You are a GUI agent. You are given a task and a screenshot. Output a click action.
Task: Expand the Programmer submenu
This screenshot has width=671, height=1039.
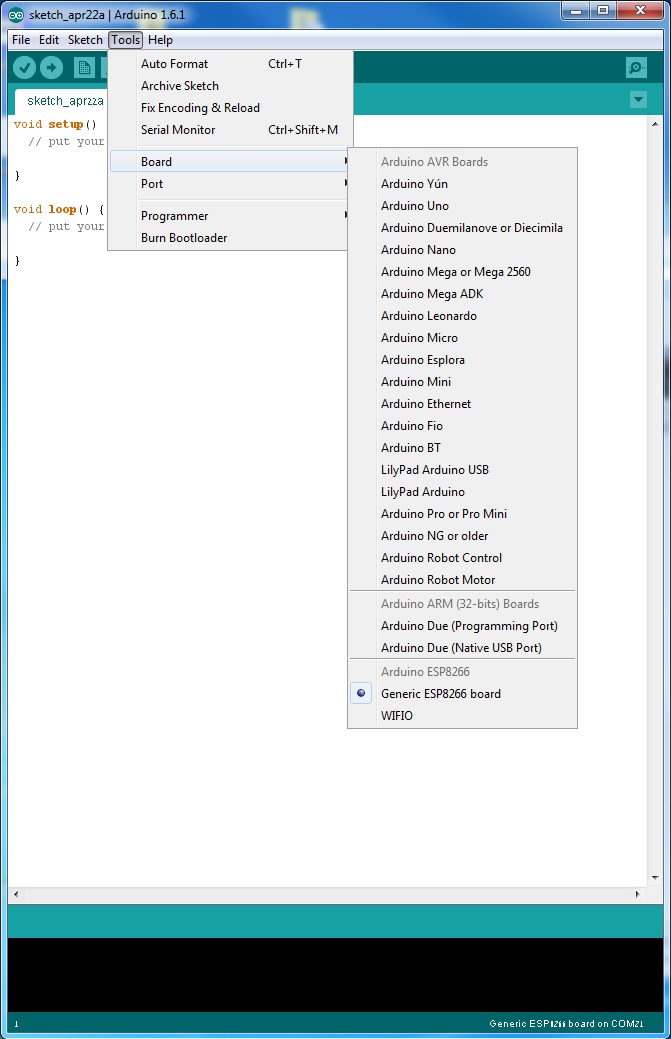229,215
